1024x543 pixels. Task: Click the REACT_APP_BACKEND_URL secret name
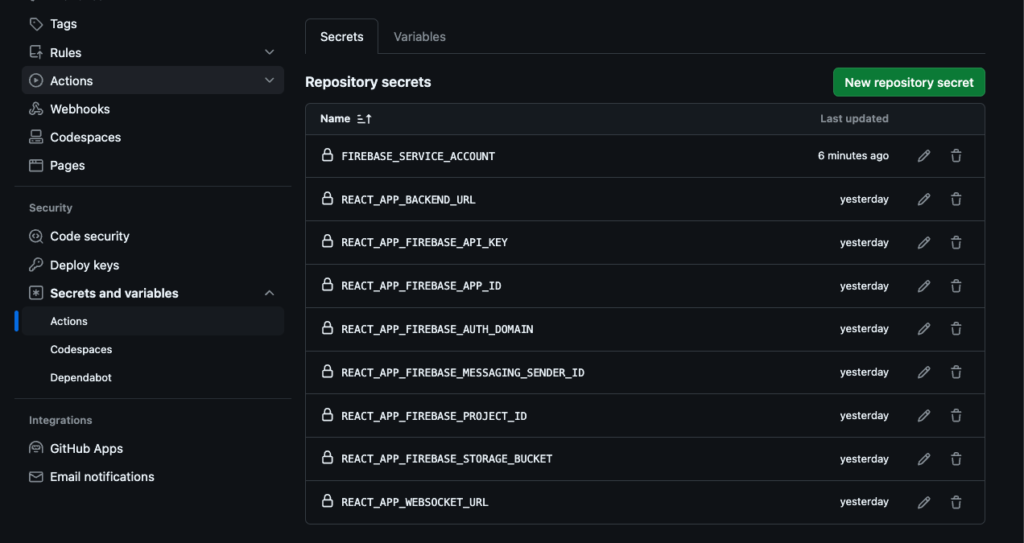[408, 199]
